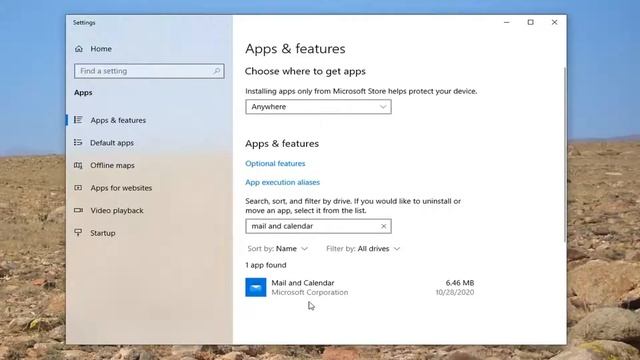Click the 6.46 MB app size
The width and height of the screenshot is (640, 360).
coord(460,283)
